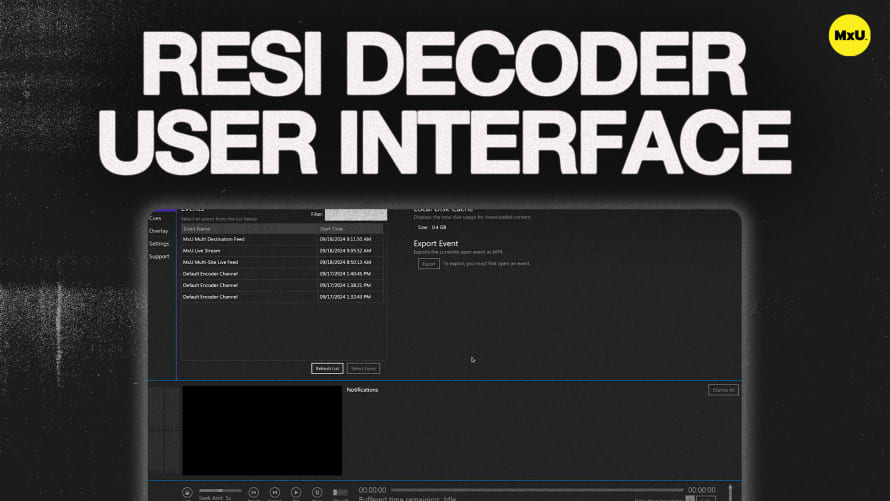Click the lock icon in playback bar
Viewport: 890px width, 501px height.
[x=187, y=492]
